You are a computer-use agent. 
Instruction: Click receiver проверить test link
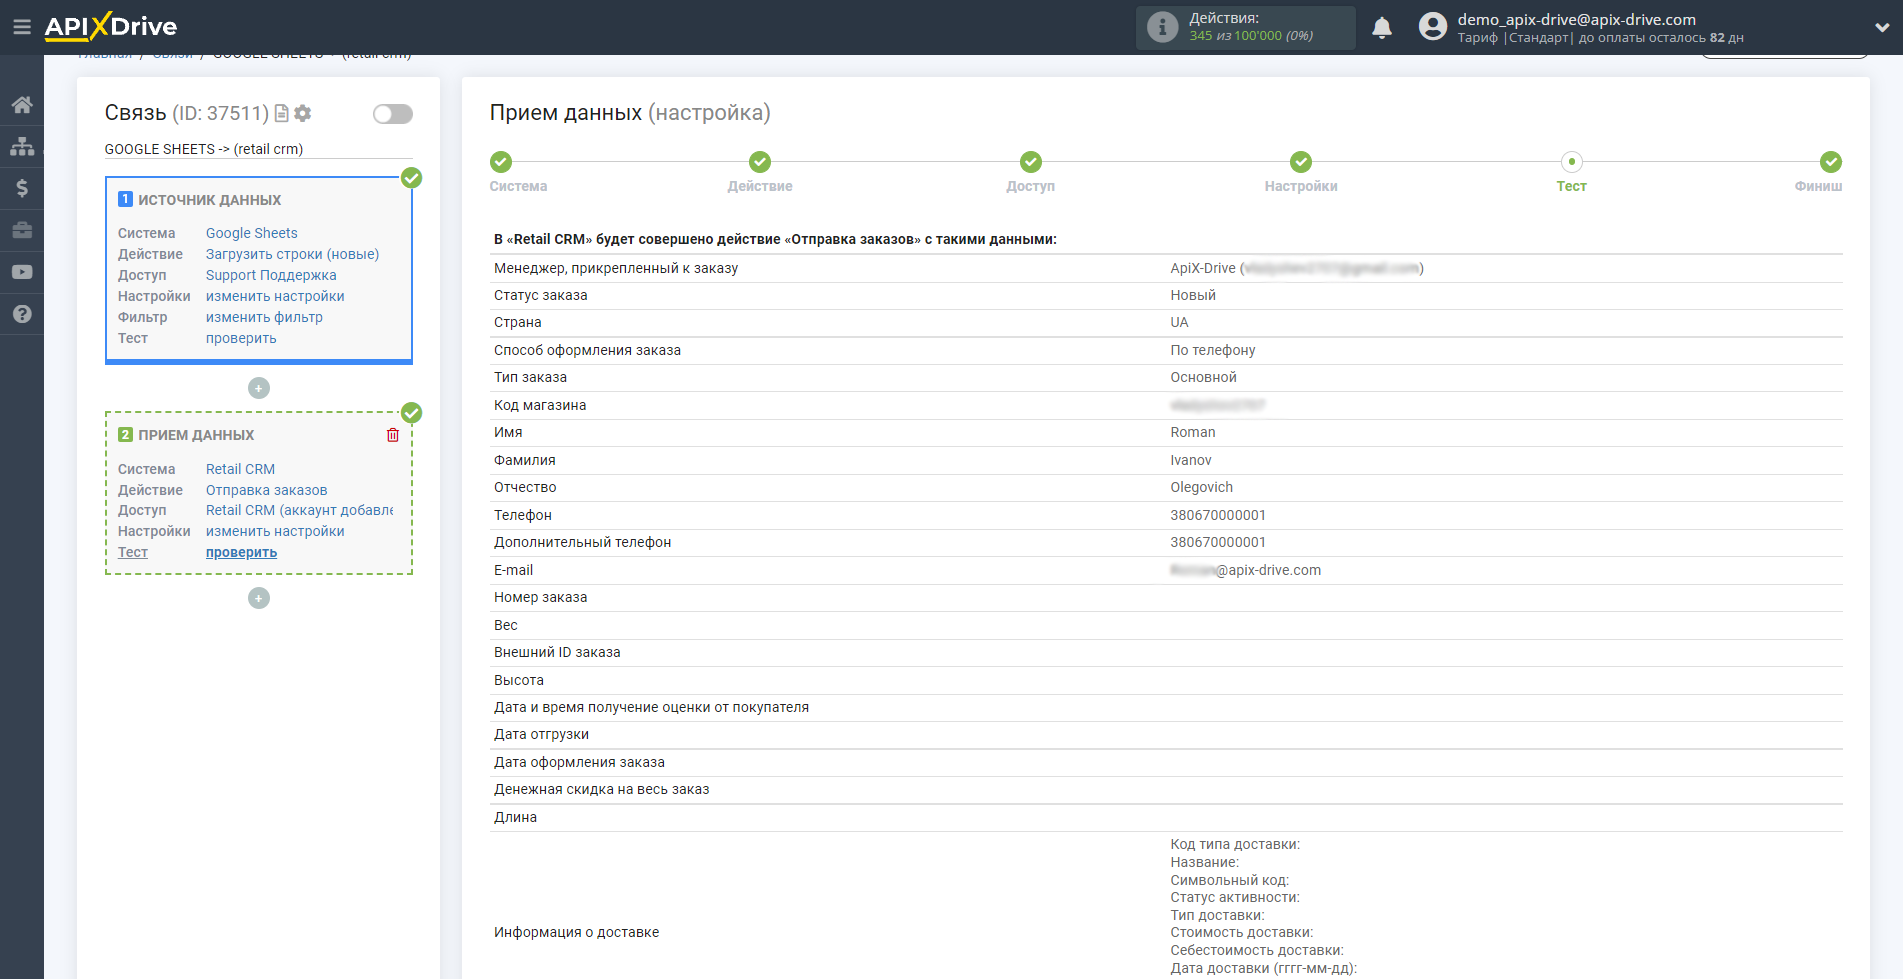tap(241, 552)
